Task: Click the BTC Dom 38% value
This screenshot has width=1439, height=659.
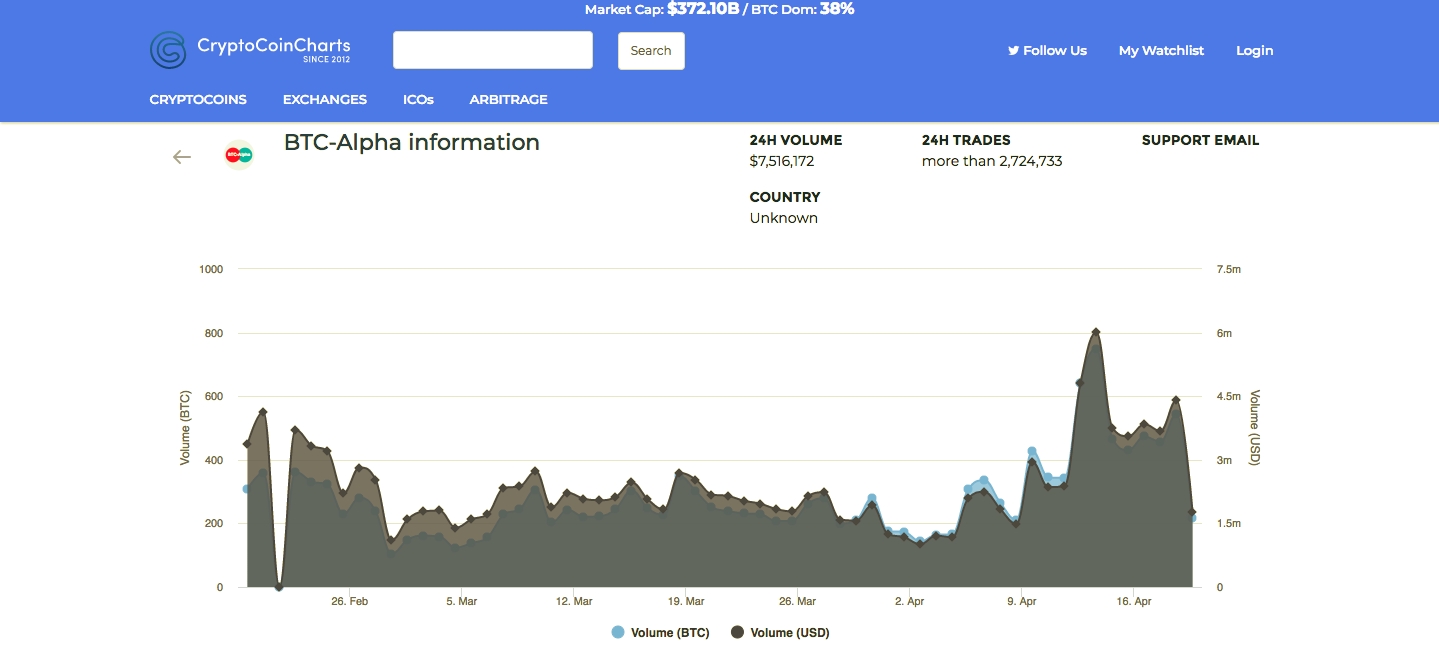Action: 837,9
